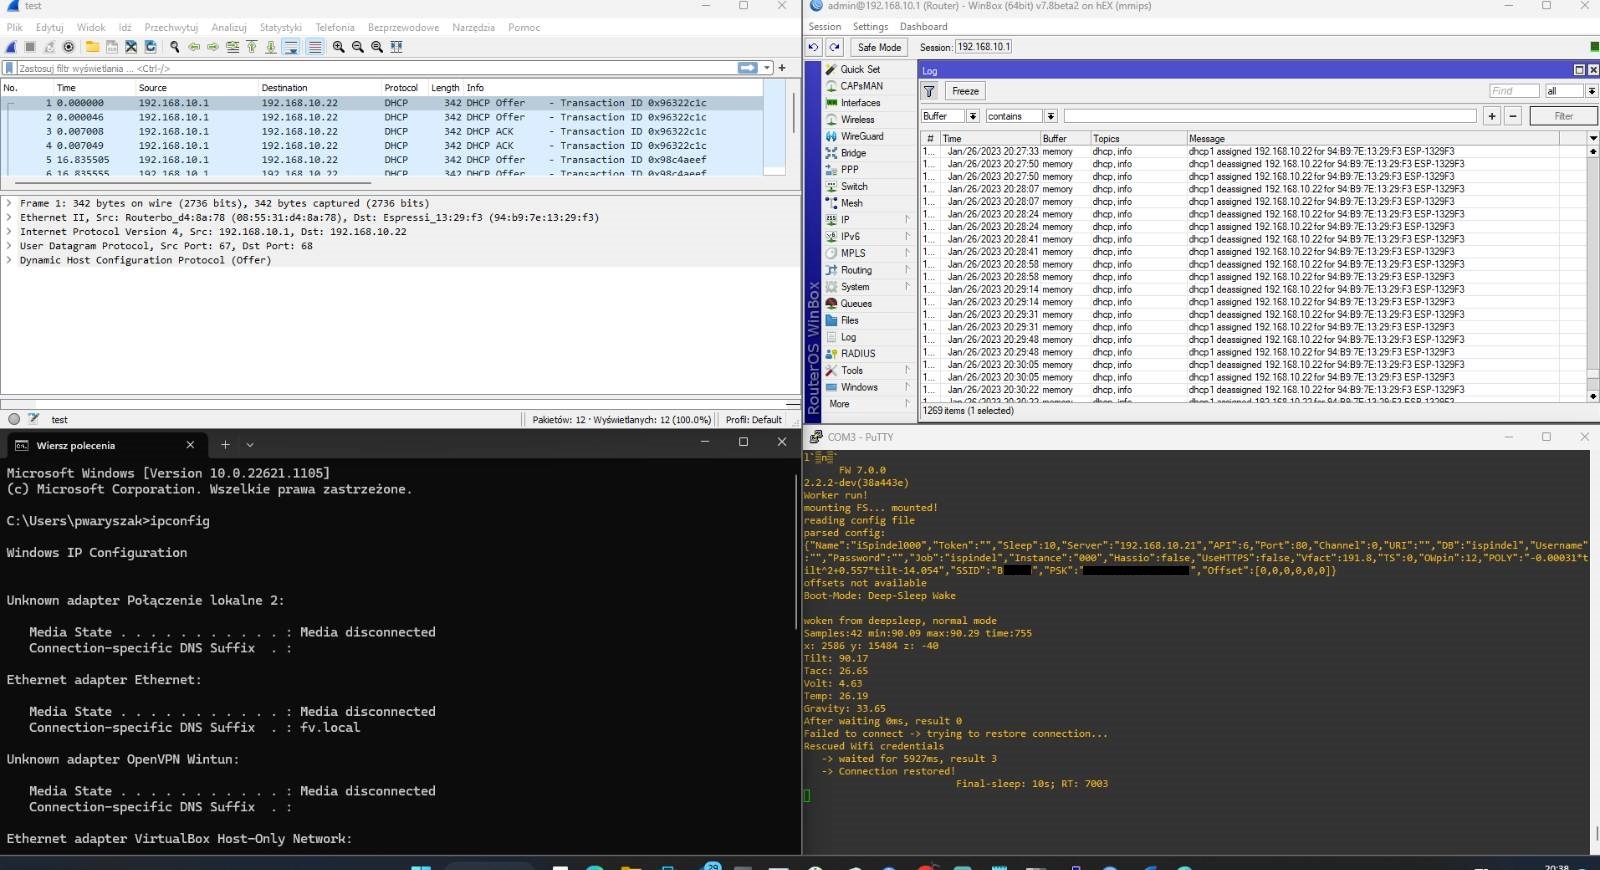
Task: Click the Wireshark packet list scrollbar
Action: (x=794, y=112)
